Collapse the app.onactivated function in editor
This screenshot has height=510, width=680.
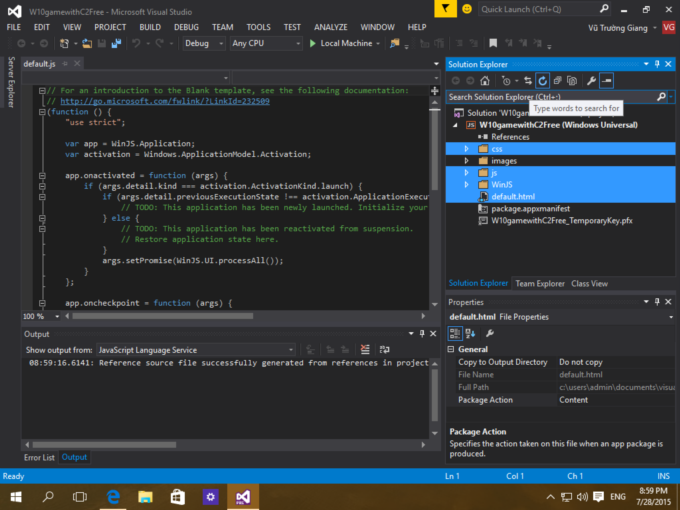tap(42, 176)
